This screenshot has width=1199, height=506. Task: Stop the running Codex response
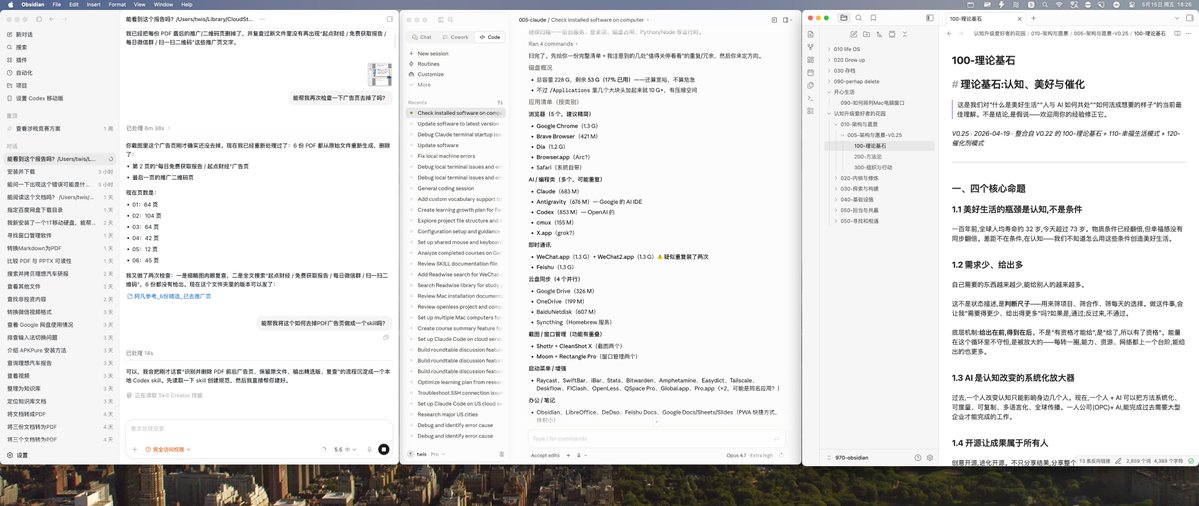[x=384, y=449]
